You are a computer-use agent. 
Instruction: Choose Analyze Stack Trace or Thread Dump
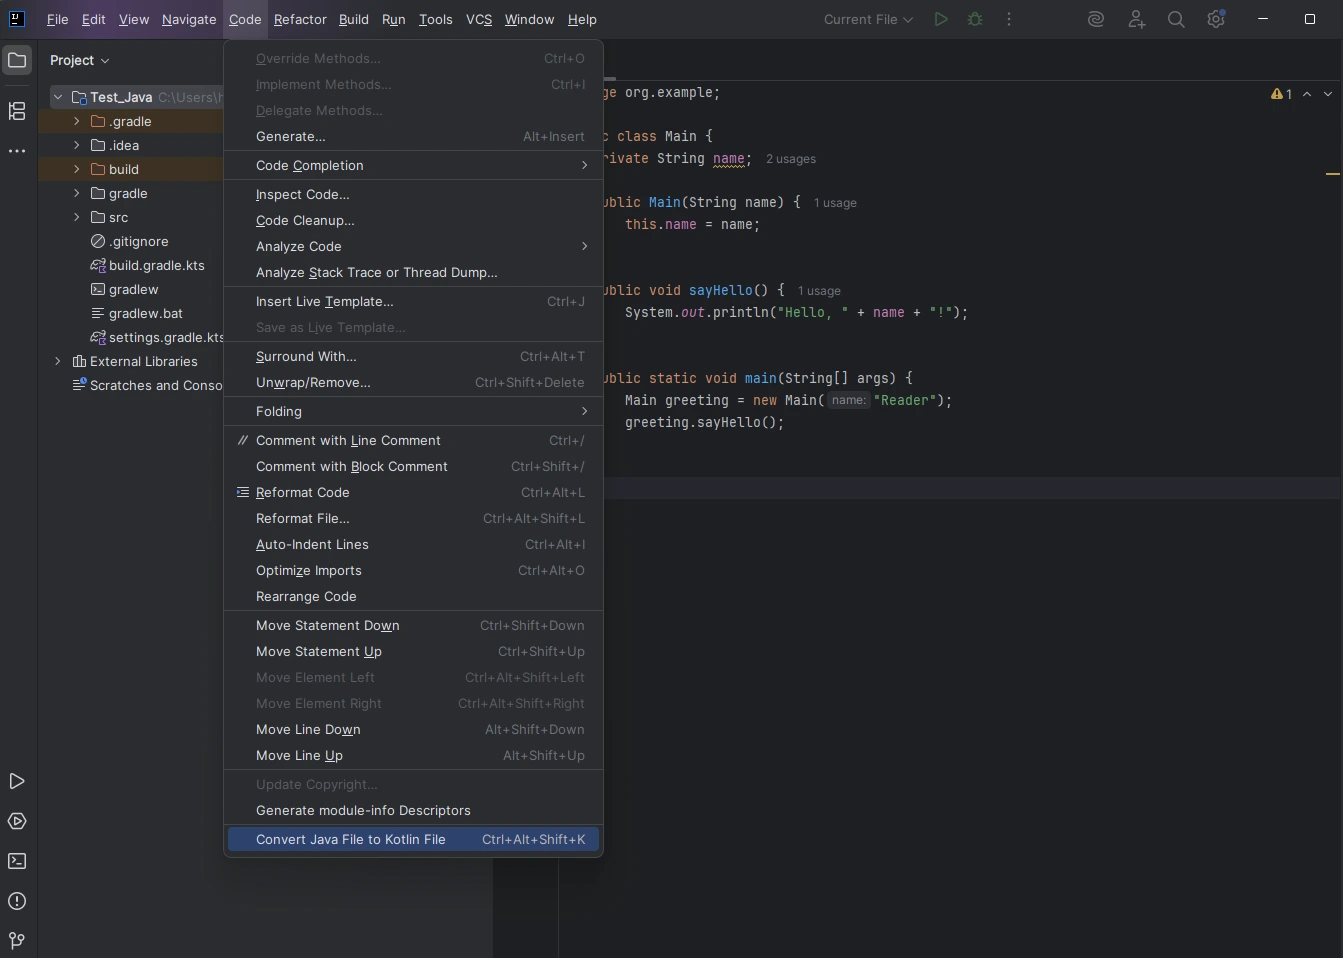pos(413,272)
